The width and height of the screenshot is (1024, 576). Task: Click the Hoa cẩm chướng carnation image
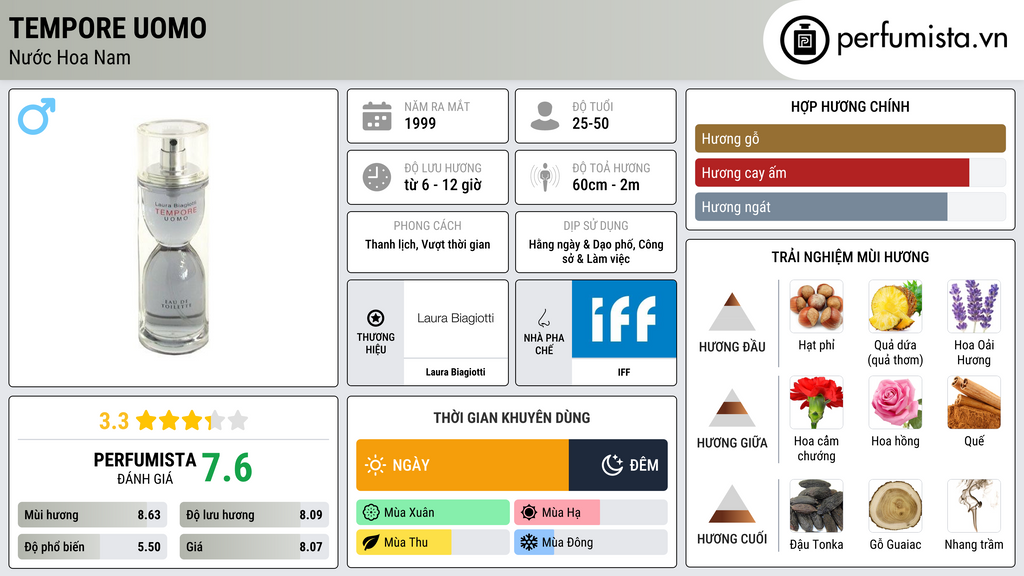[816, 402]
